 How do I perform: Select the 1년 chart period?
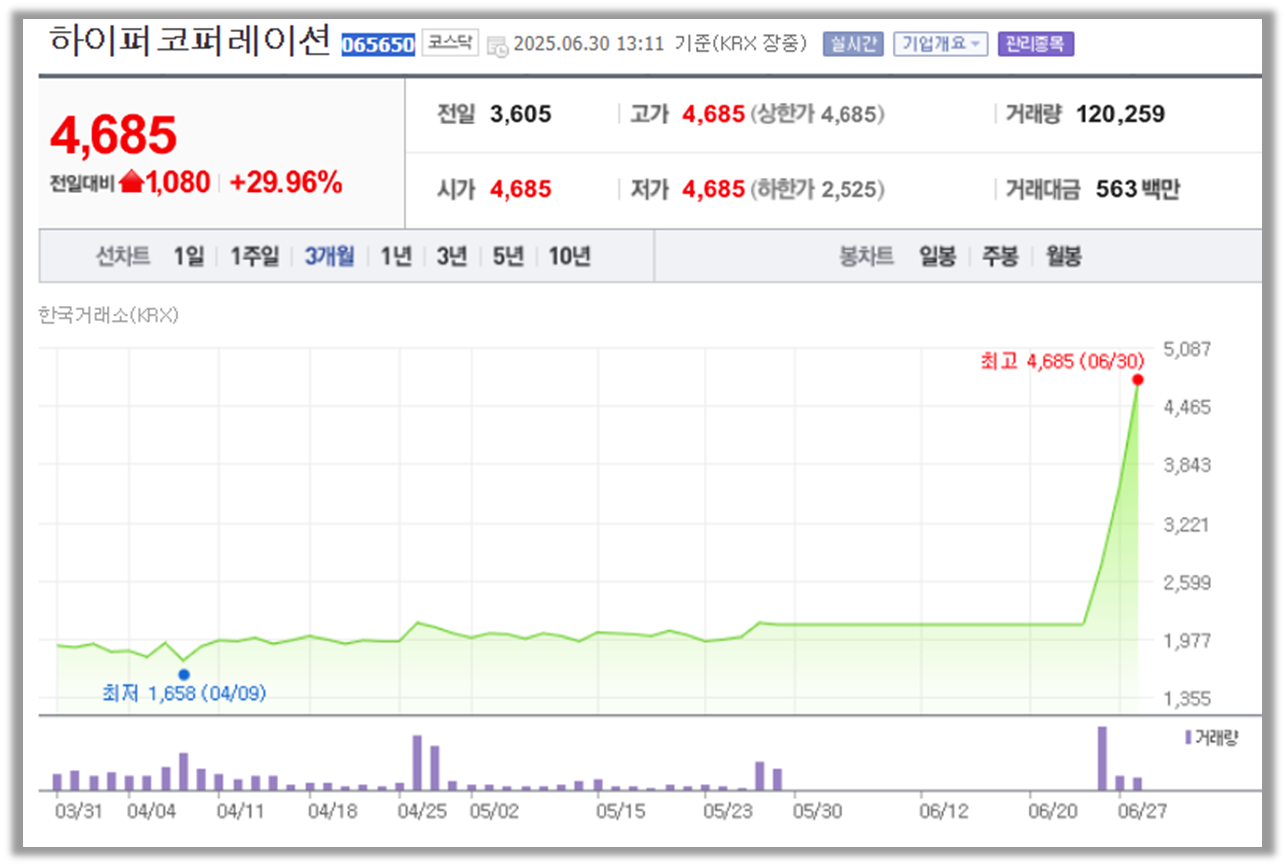[396, 257]
